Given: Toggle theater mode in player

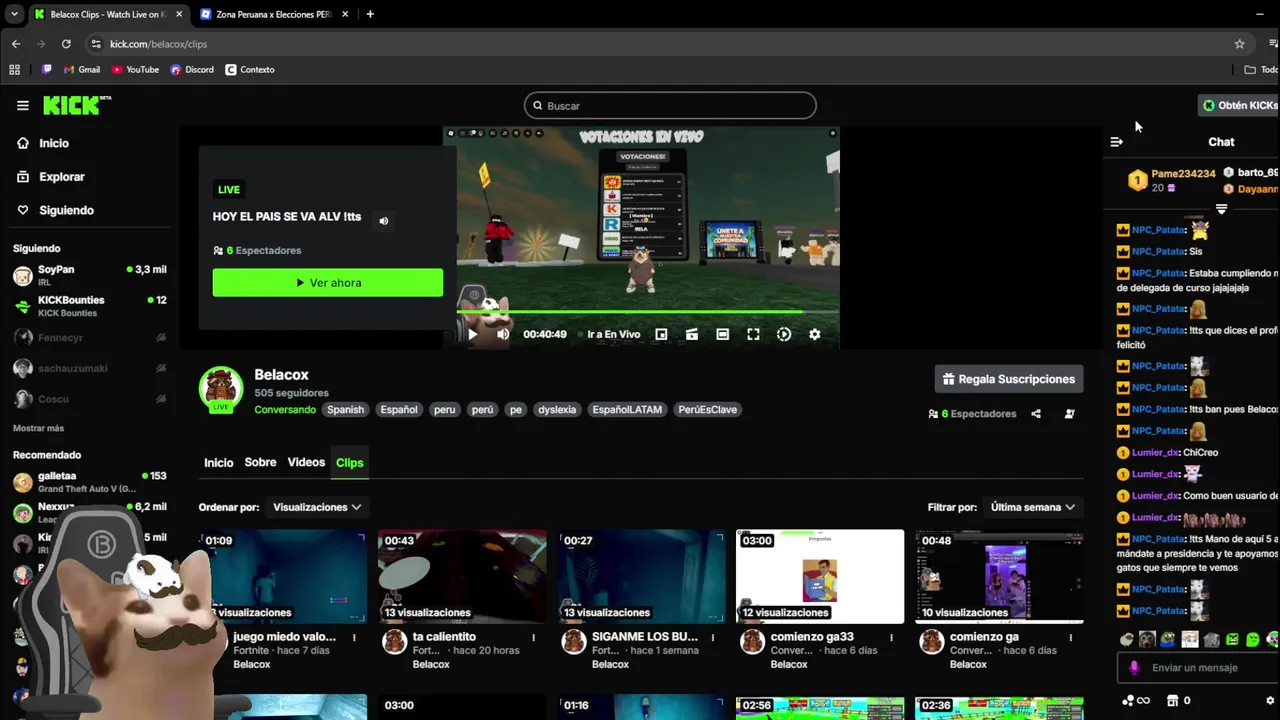Looking at the screenshot, I should click(x=722, y=334).
